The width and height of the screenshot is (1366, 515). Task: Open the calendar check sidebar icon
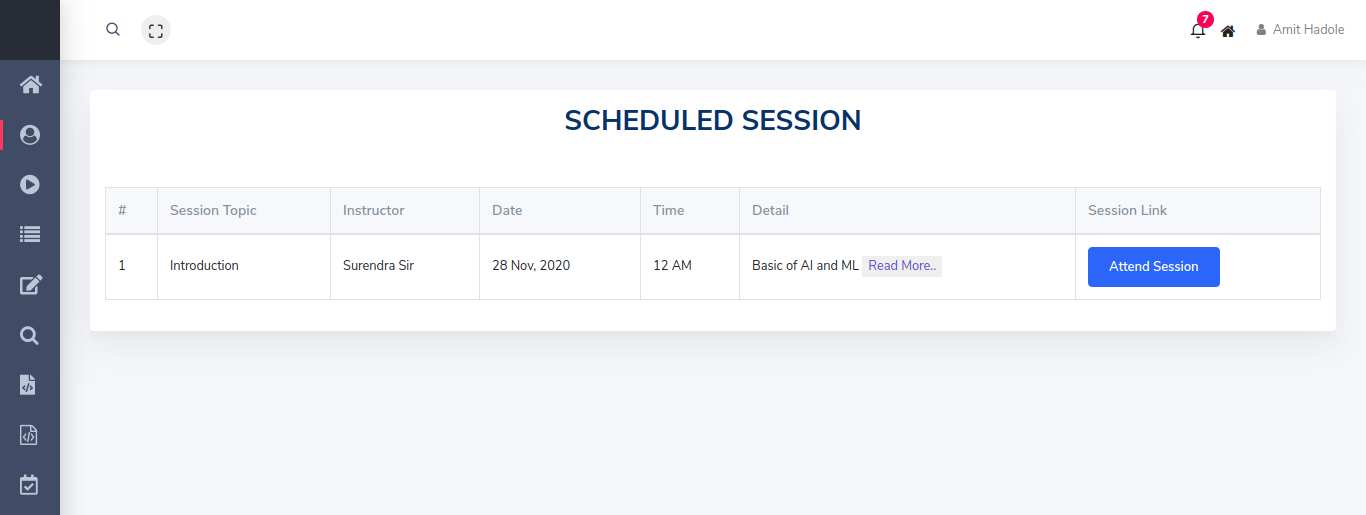[29, 485]
